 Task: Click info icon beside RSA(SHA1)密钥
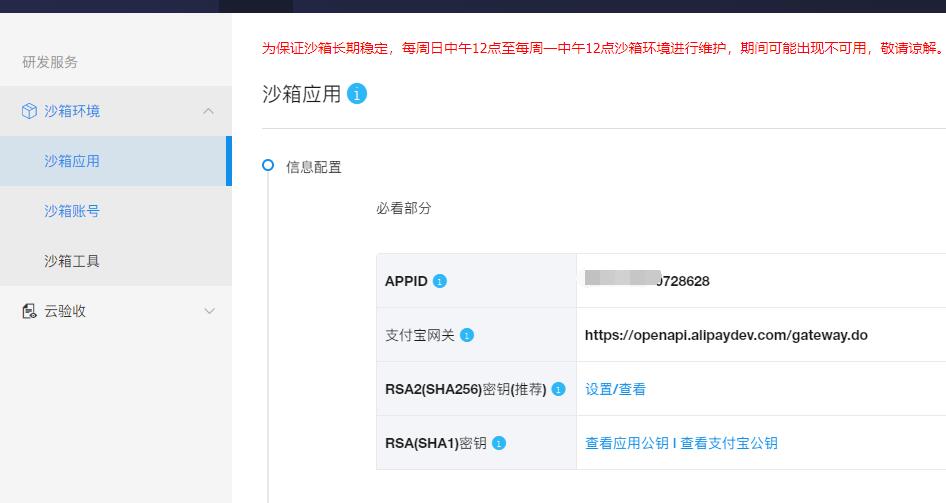[499, 443]
